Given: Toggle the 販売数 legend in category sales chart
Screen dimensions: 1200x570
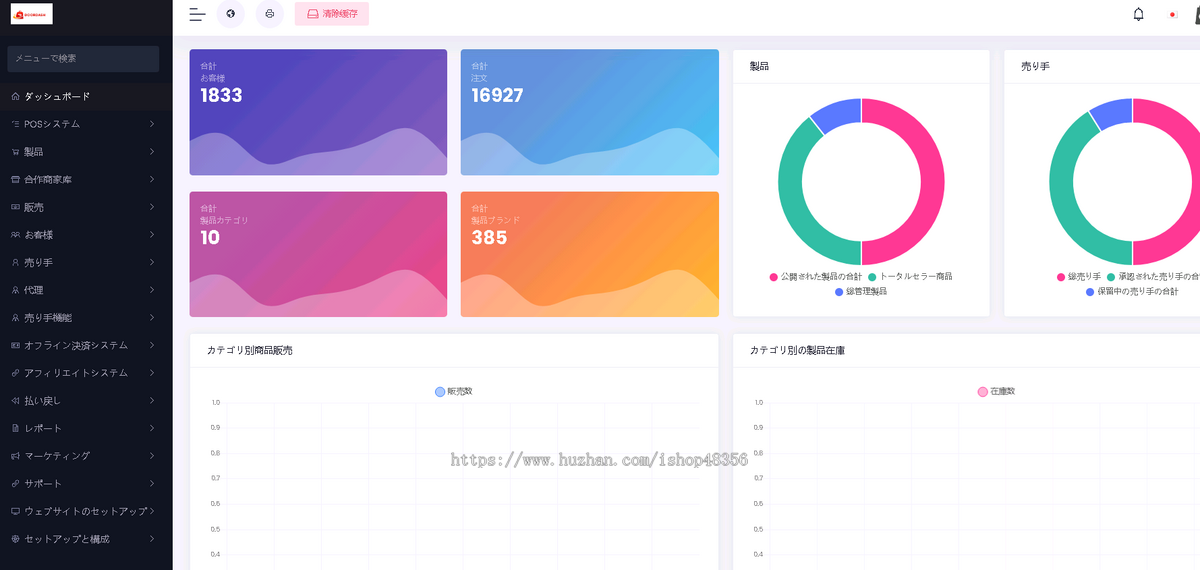Looking at the screenshot, I should [x=453, y=391].
